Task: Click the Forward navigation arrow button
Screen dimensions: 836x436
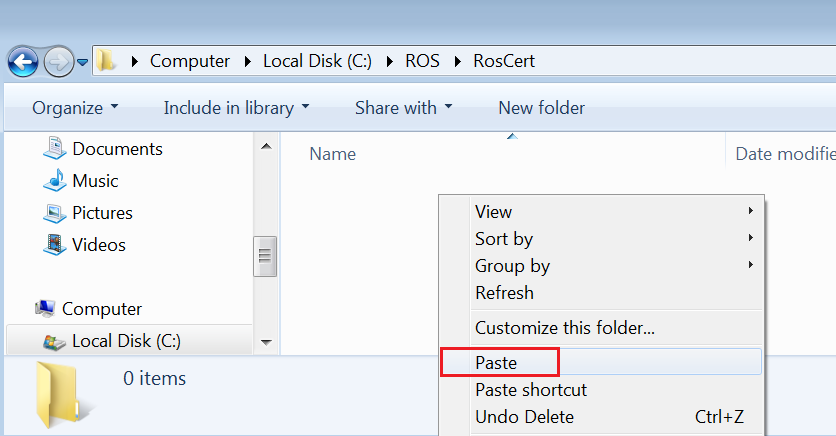Action: pyautogui.click(x=58, y=62)
